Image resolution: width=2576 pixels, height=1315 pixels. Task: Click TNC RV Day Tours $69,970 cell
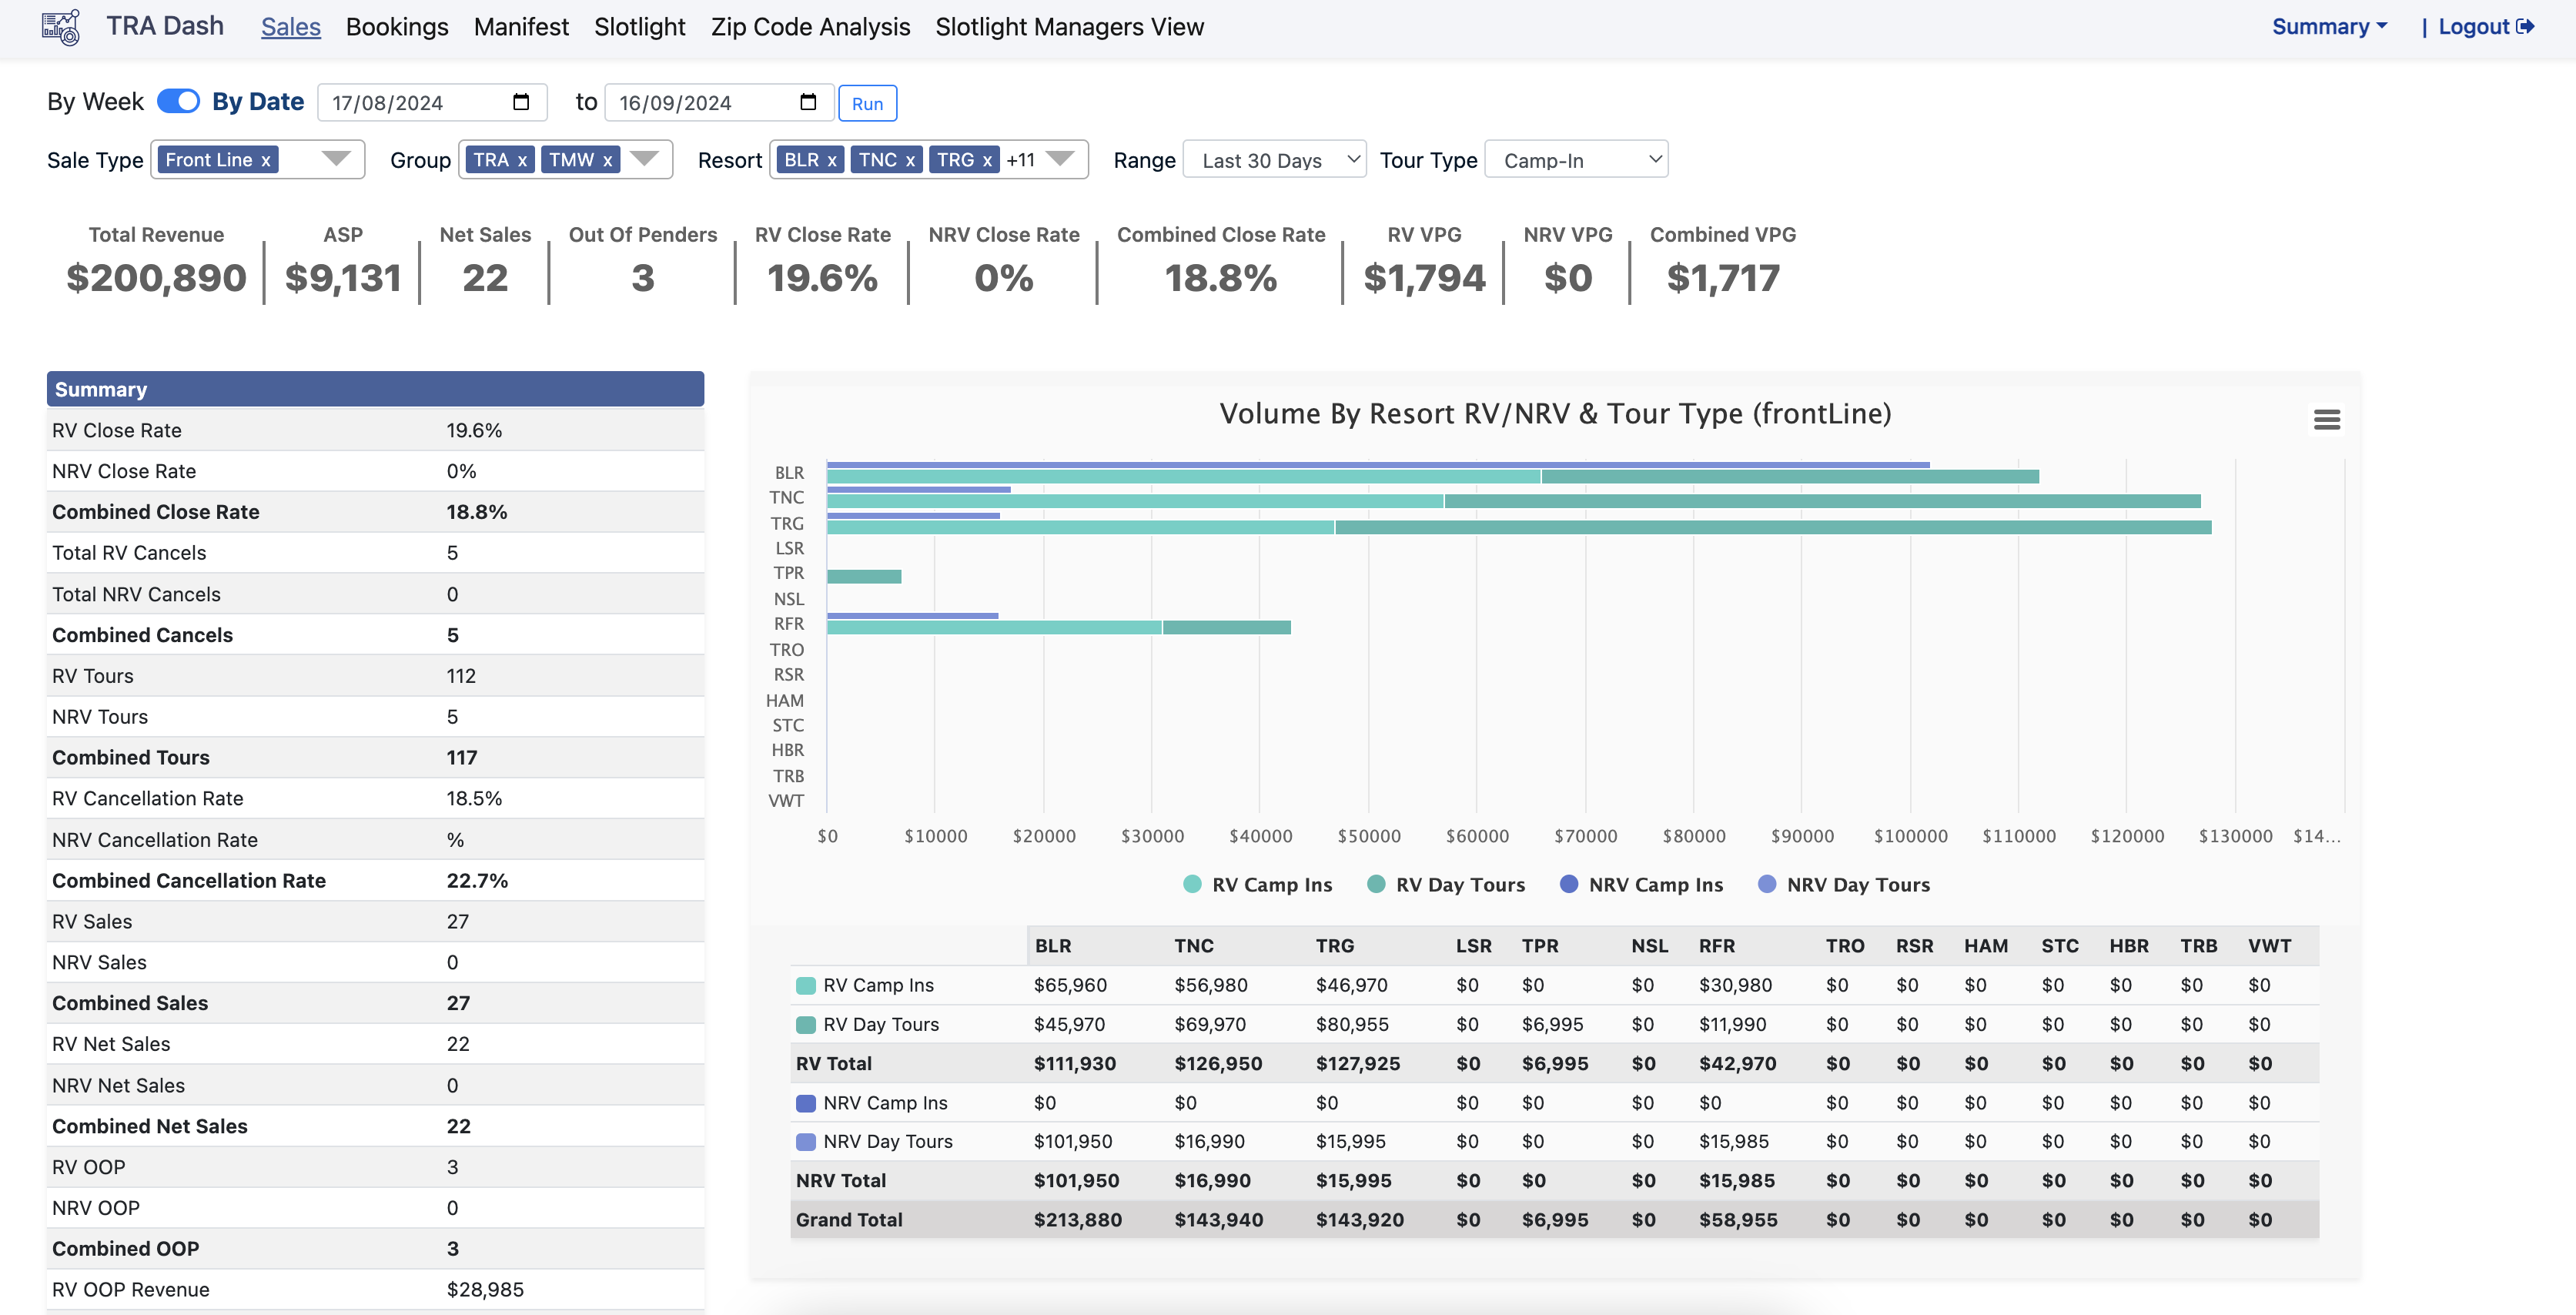tap(1209, 1024)
